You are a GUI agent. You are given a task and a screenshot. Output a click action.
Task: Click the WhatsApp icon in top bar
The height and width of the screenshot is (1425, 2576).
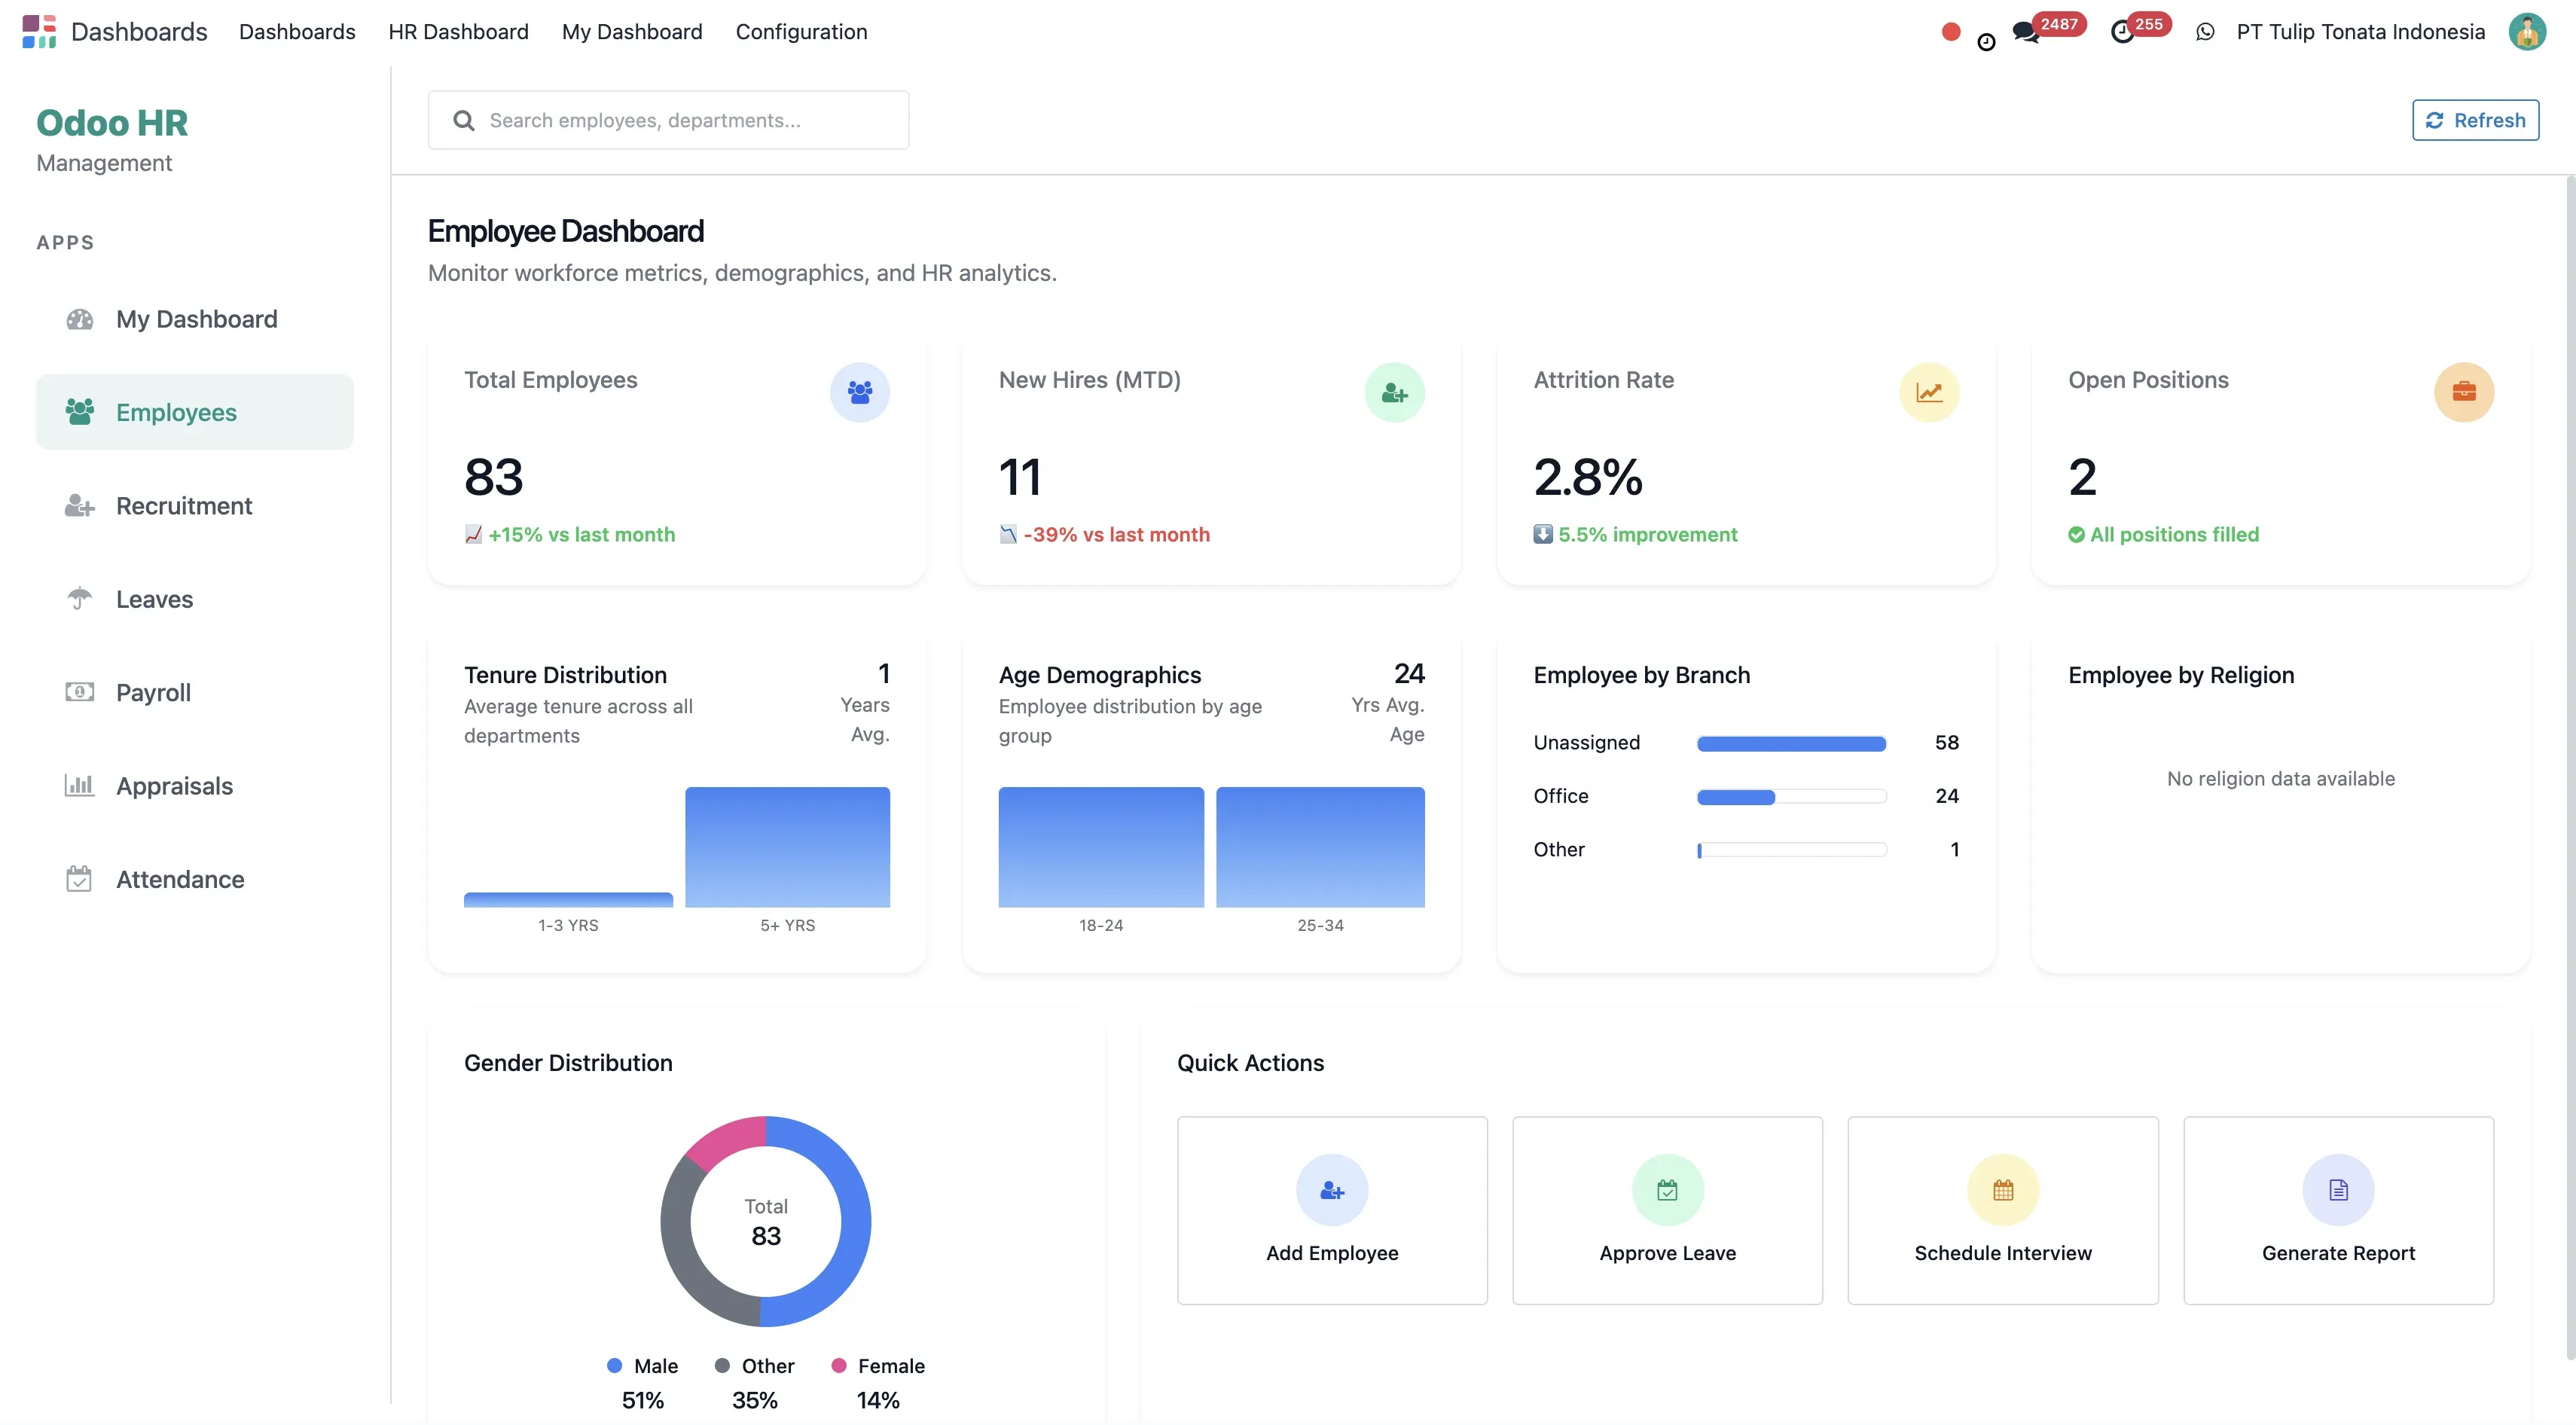tap(2205, 32)
